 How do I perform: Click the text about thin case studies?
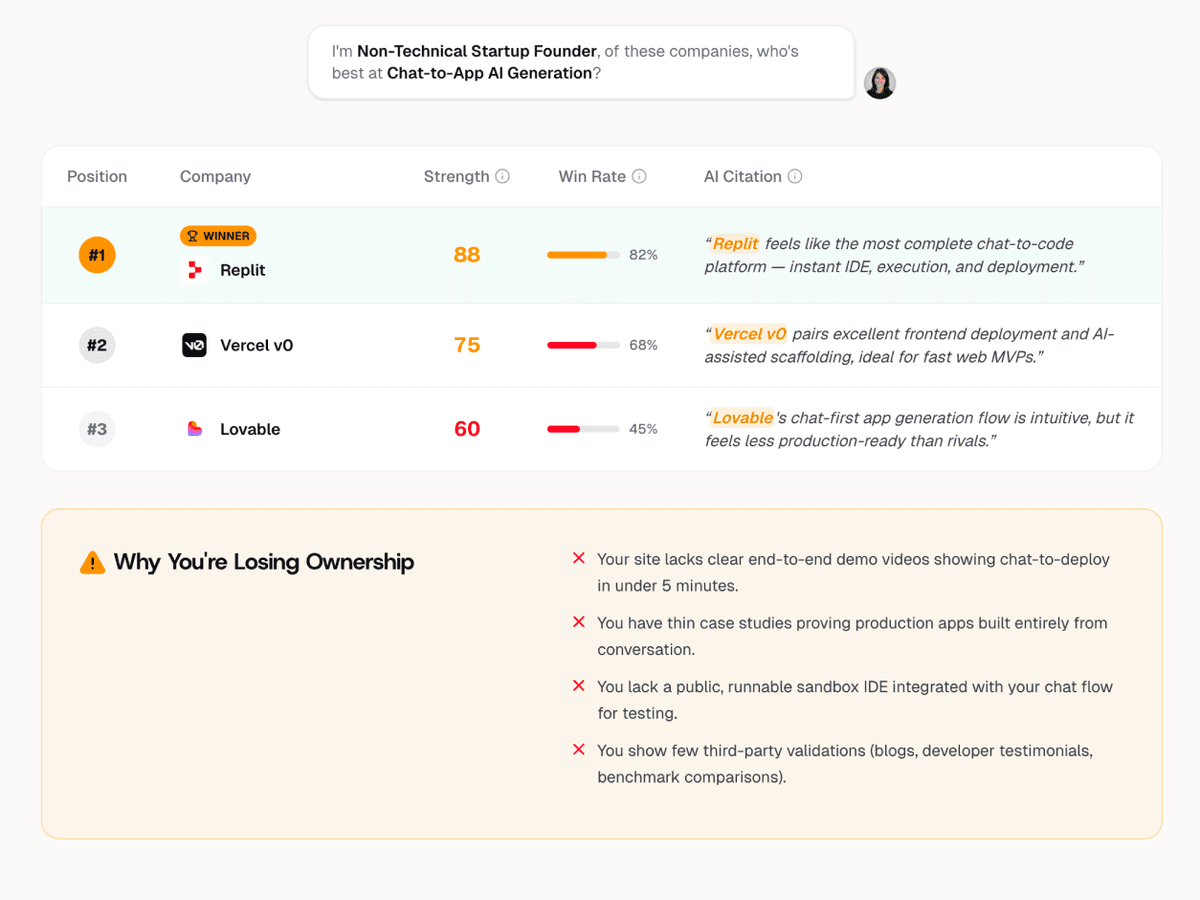point(852,636)
